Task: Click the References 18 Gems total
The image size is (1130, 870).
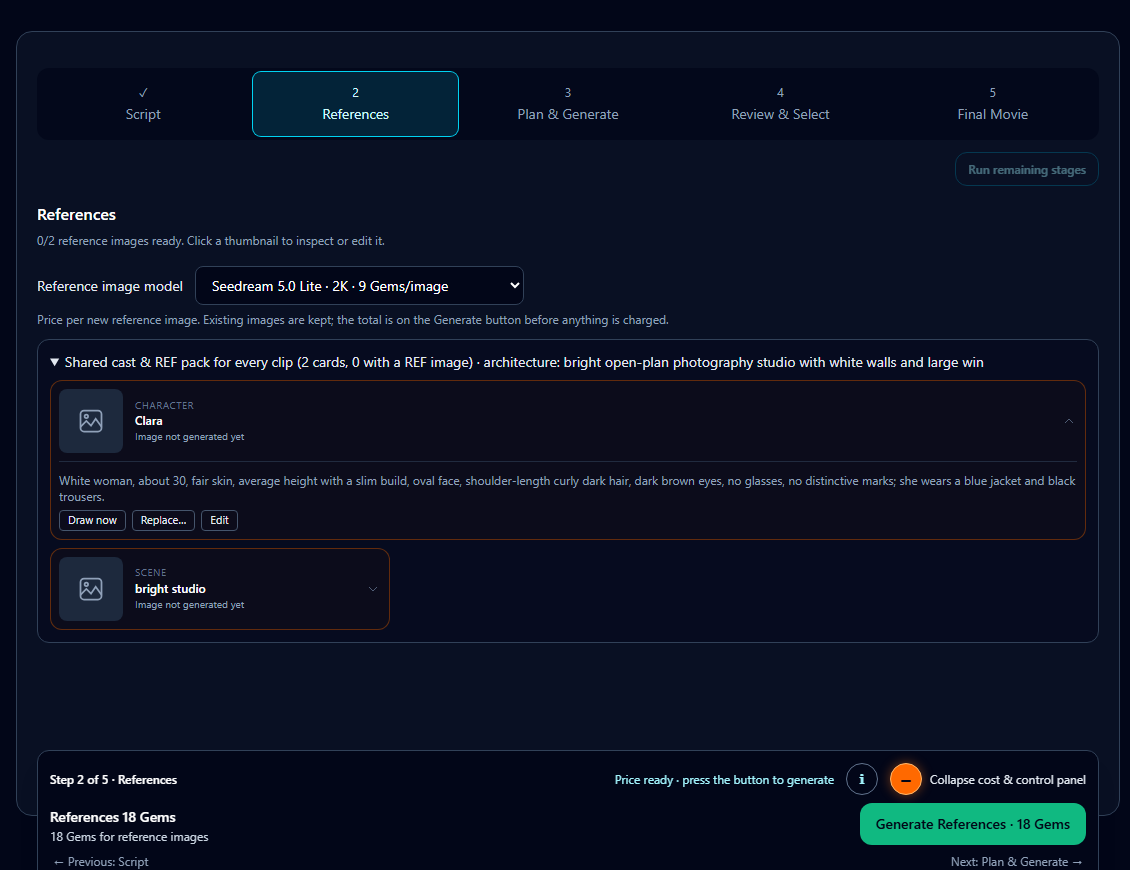Action: (112, 817)
